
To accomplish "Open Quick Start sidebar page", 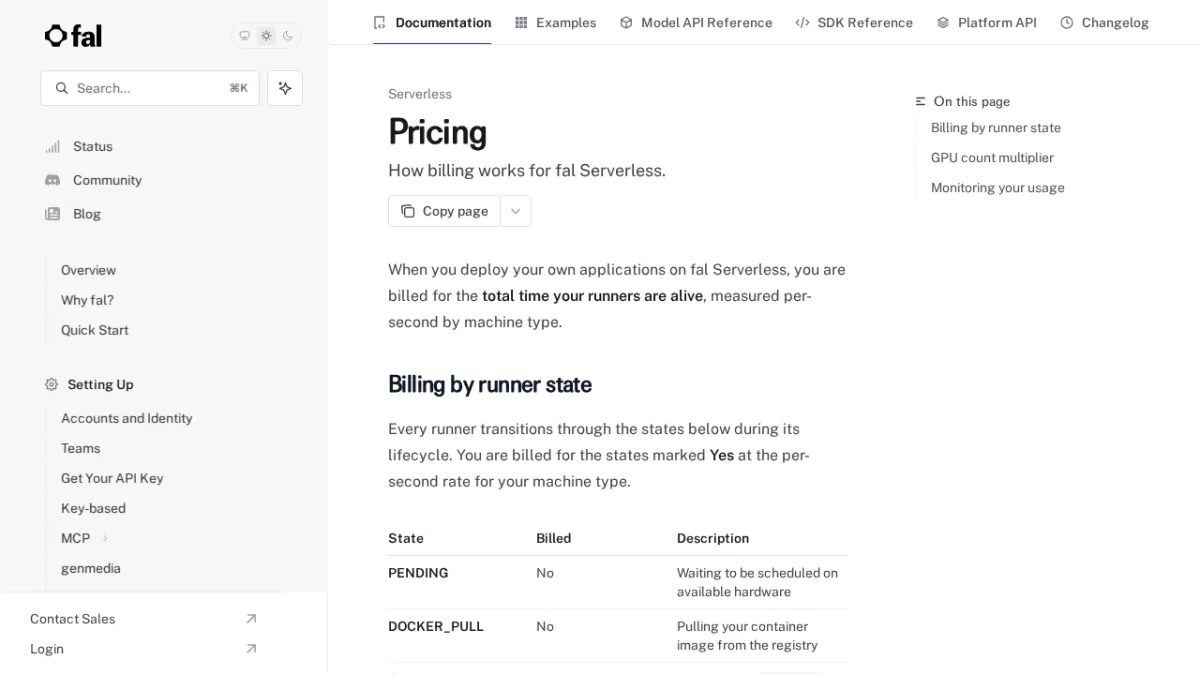I will [95, 330].
